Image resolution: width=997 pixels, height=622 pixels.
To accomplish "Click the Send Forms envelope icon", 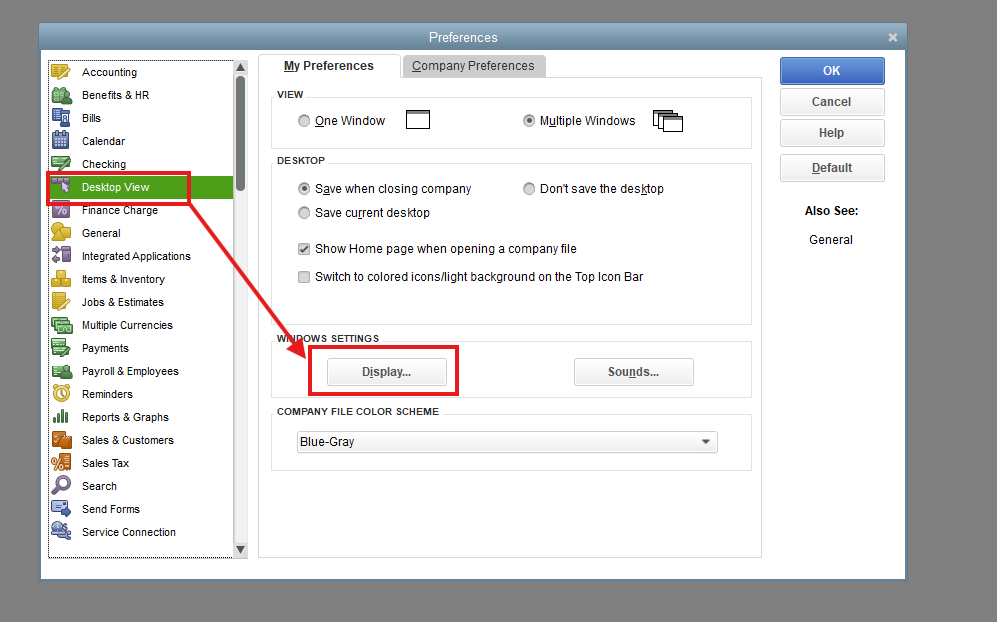I will [x=61, y=508].
